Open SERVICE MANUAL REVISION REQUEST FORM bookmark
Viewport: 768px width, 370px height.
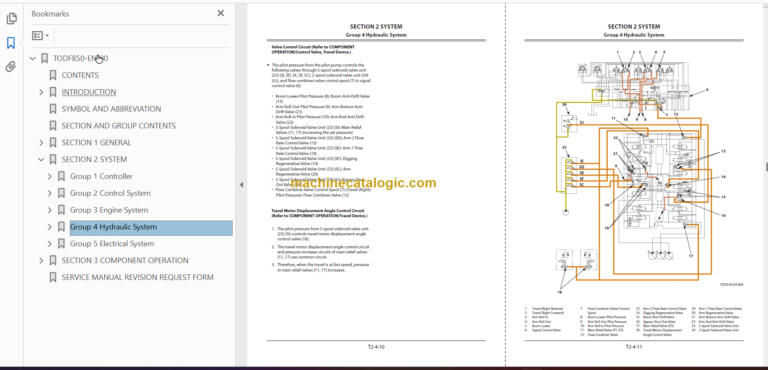137,277
